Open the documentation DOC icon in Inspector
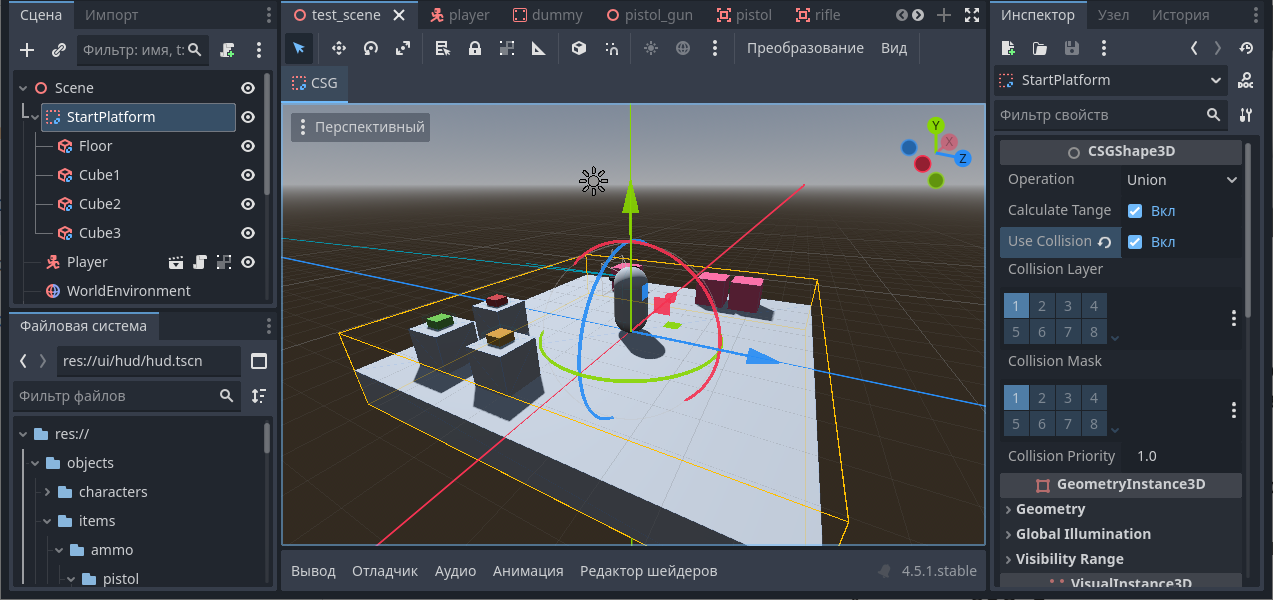Viewport: 1273px width, 600px height. click(1245, 80)
